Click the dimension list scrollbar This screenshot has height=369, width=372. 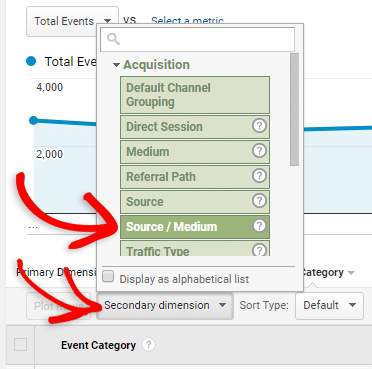pyautogui.click(x=294, y=109)
